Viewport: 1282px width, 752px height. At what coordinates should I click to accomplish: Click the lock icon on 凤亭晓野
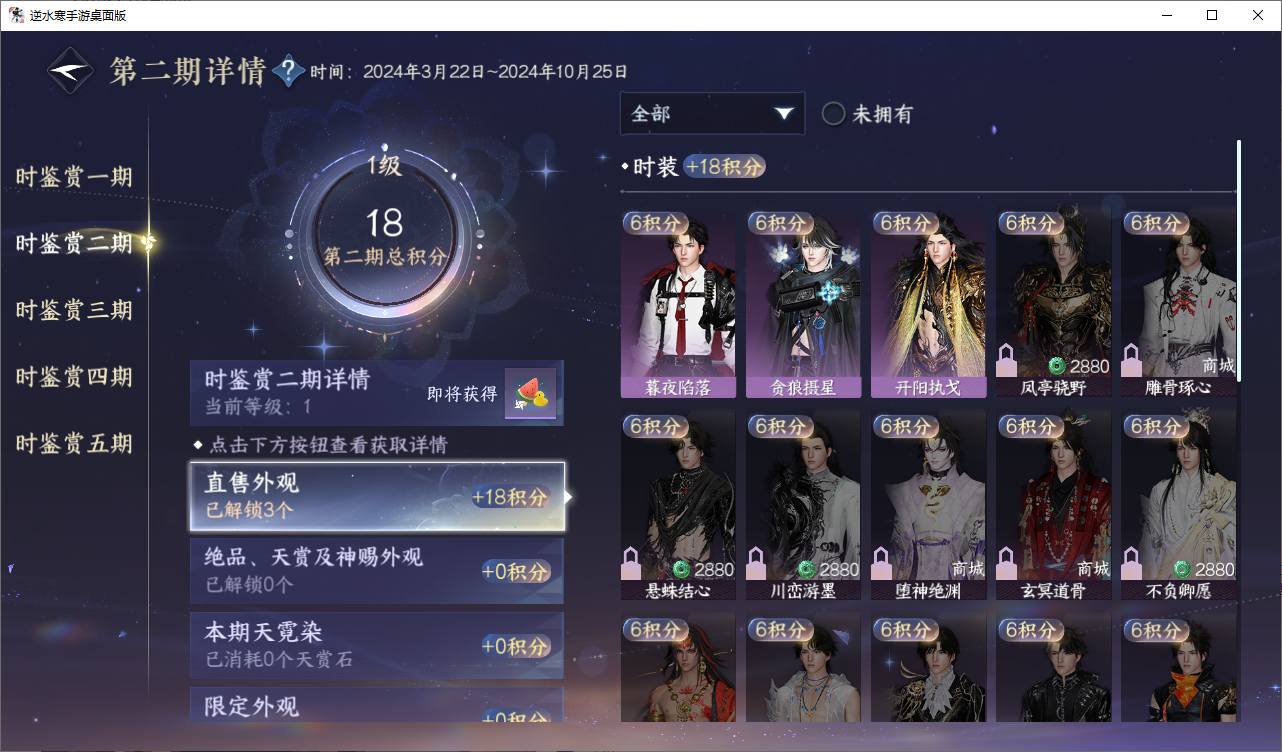click(x=1006, y=360)
